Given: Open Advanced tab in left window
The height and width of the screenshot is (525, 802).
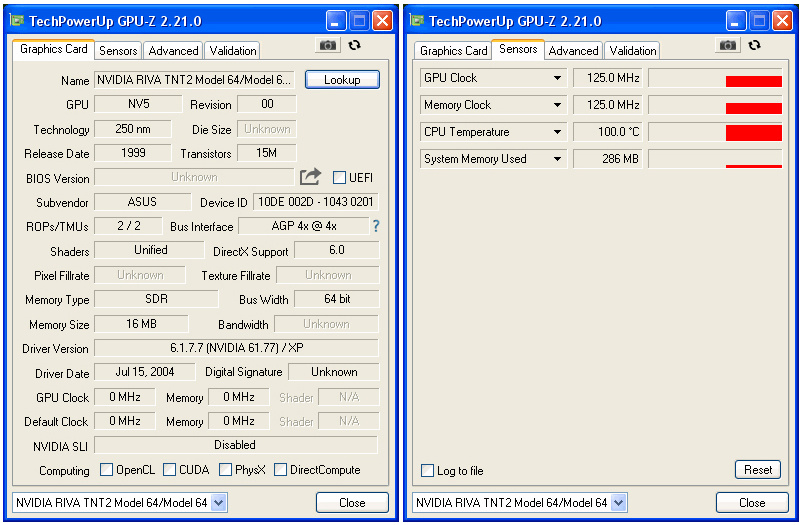Looking at the screenshot, I should [173, 51].
